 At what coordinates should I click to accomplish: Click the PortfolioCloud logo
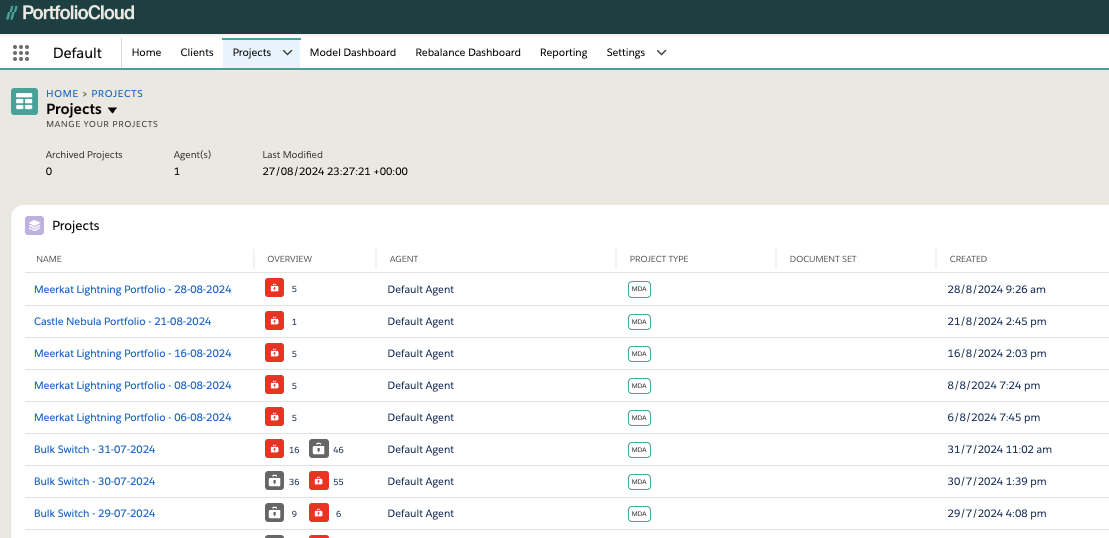[x=70, y=13]
